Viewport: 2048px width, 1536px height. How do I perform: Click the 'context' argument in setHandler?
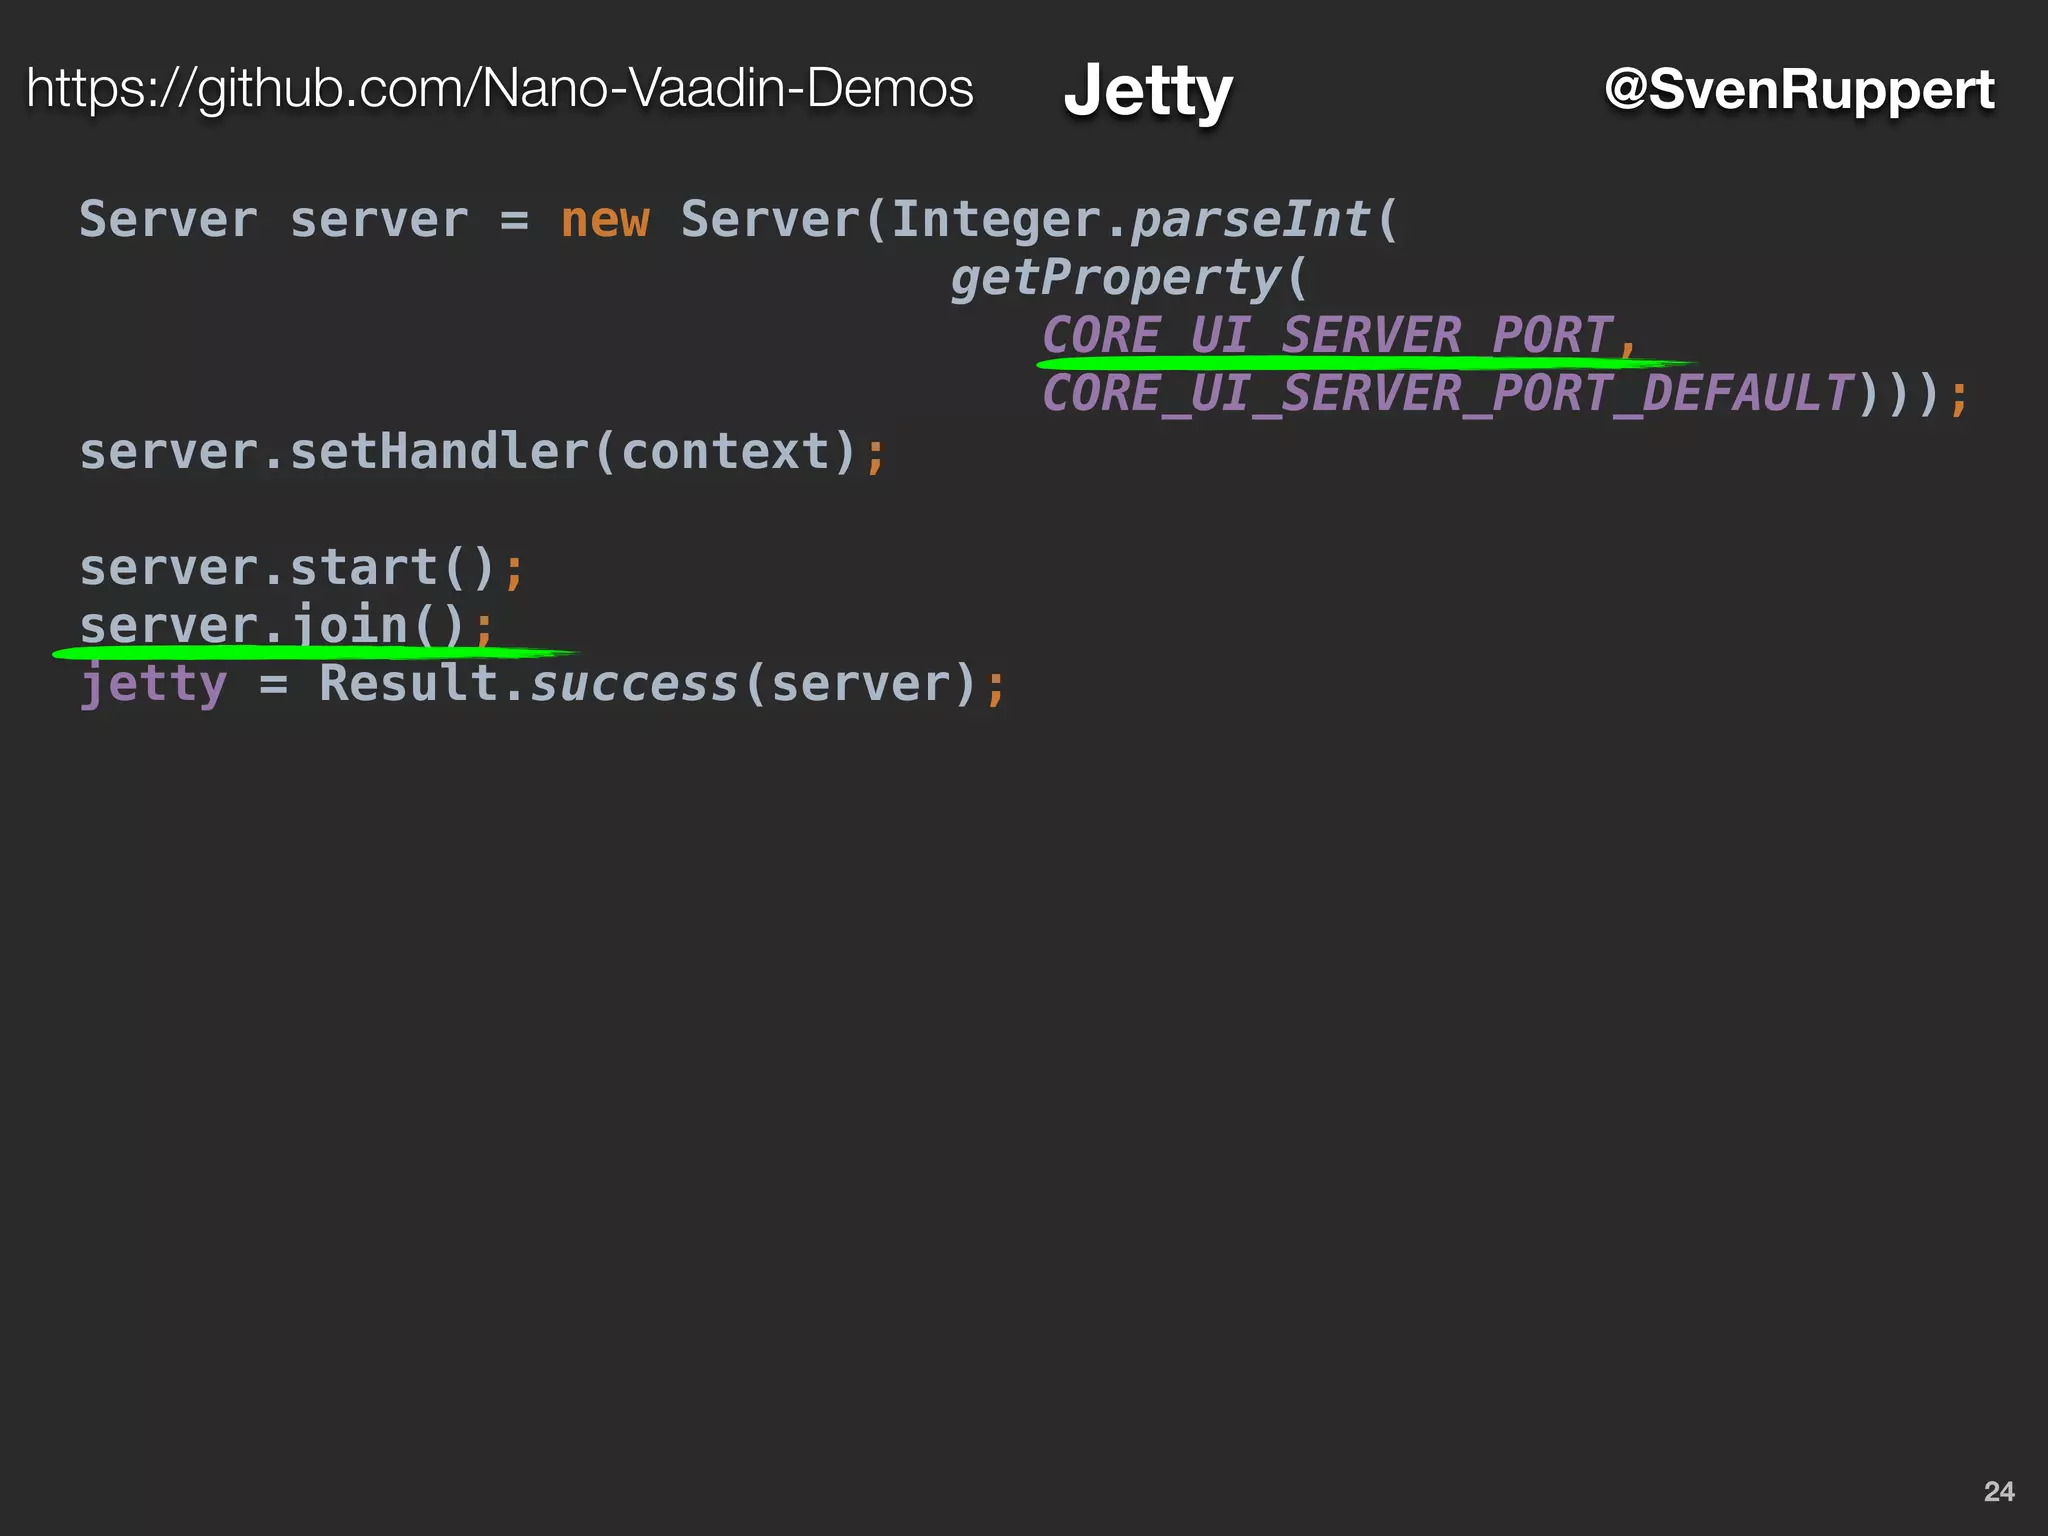[725, 452]
